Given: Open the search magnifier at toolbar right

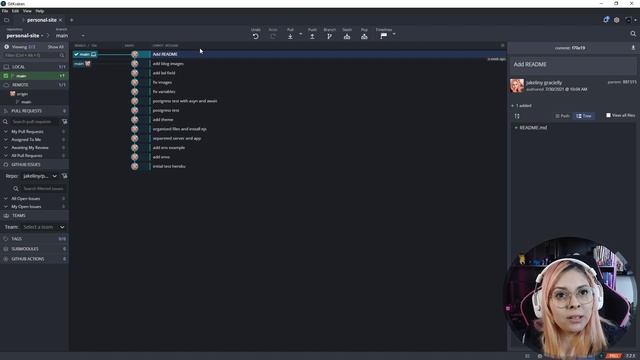Looking at the screenshot, I should click(x=633, y=33).
